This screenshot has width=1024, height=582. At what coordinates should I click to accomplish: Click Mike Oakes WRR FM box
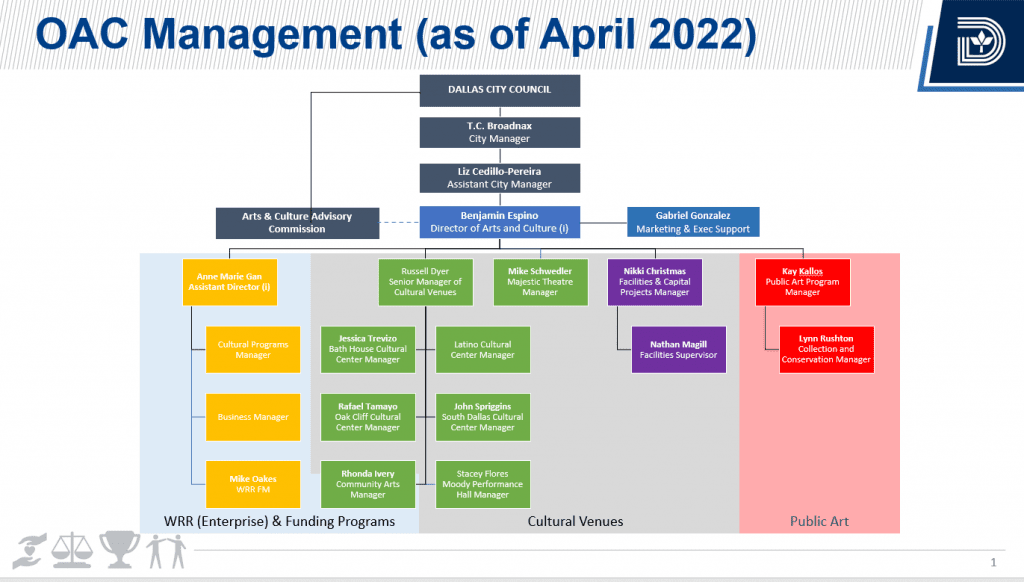pos(253,484)
